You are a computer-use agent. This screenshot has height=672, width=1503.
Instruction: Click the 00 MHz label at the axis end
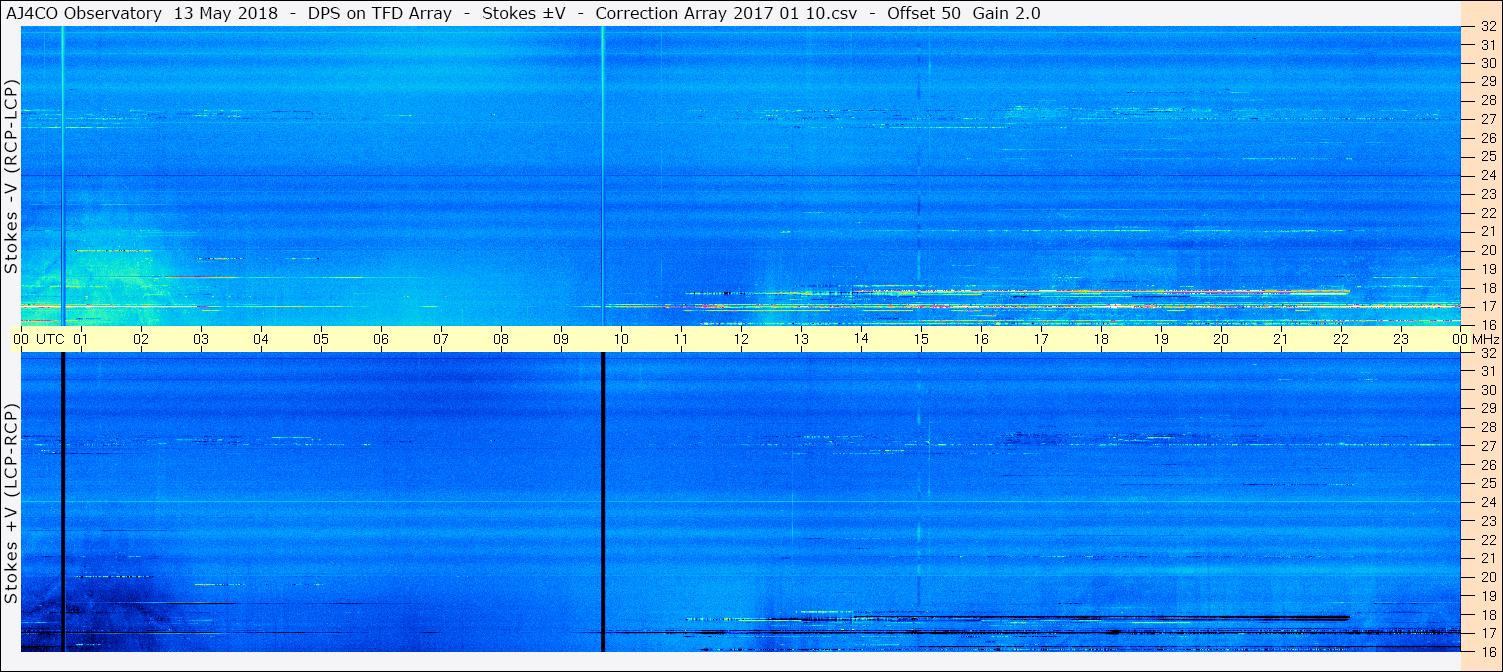coord(1475,339)
